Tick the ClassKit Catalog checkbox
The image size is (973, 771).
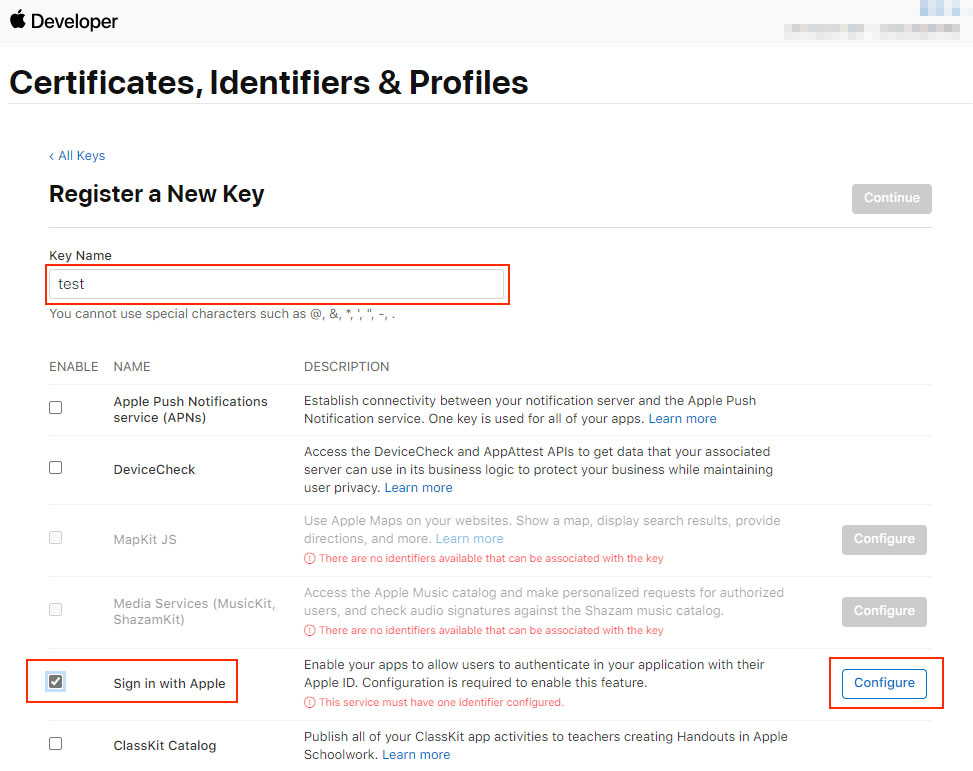point(56,744)
